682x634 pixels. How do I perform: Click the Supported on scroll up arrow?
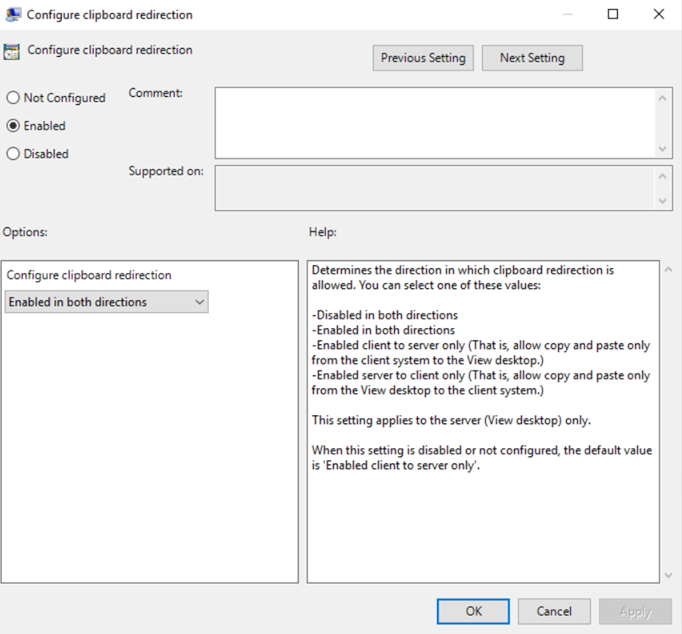pyautogui.click(x=664, y=175)
